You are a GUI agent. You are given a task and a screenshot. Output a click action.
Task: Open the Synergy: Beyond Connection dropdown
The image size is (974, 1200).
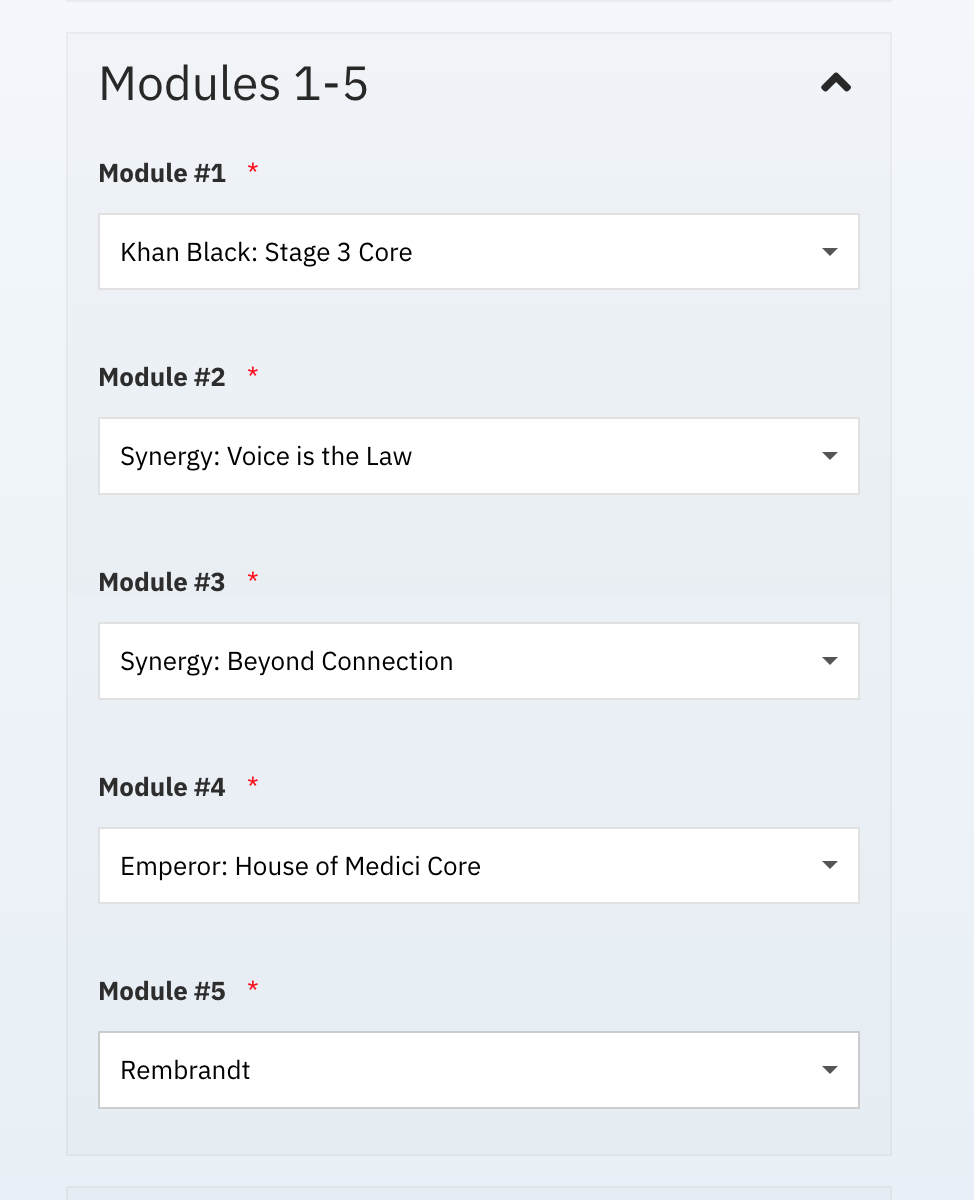(479, 661)
